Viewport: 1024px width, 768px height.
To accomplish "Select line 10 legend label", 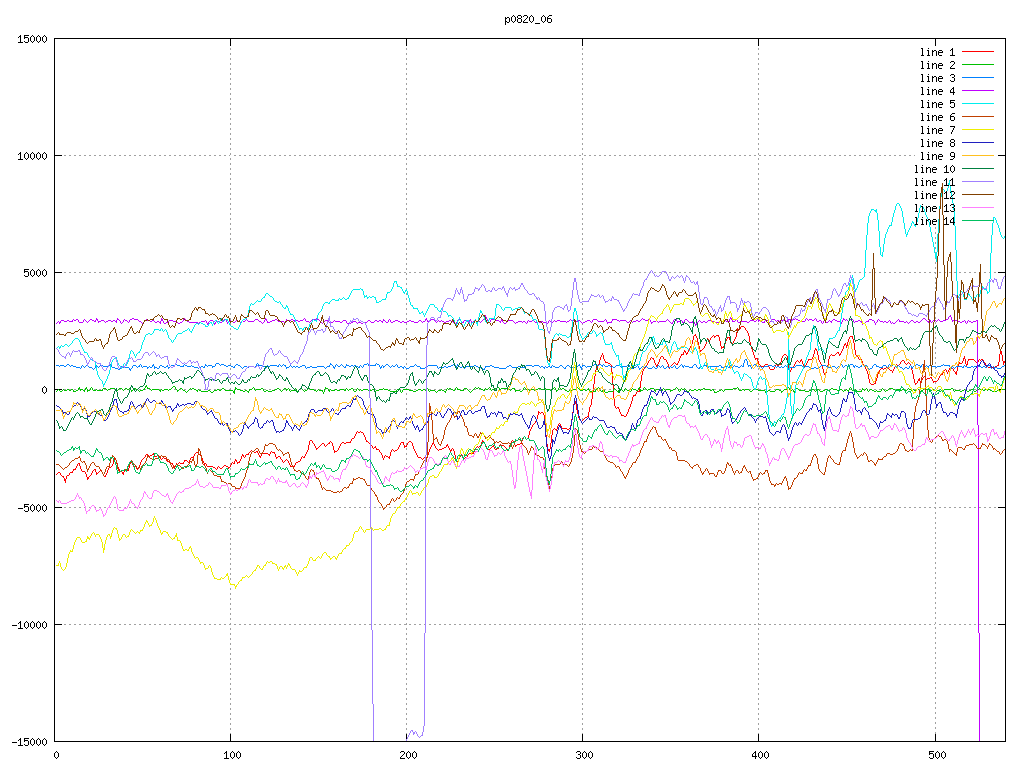I will click(x=934, y=169).
